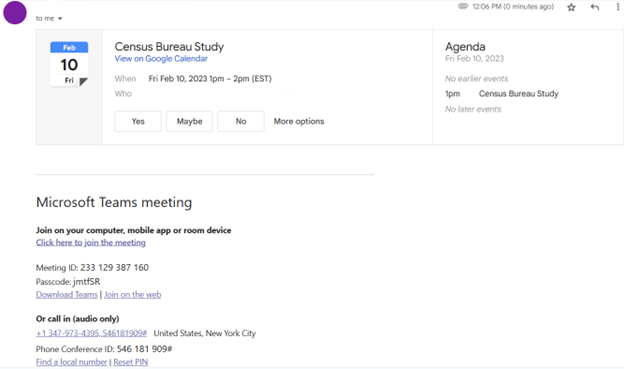Click the When date and time text
This screenshot has width=624, height=369.
click(210, 78)
